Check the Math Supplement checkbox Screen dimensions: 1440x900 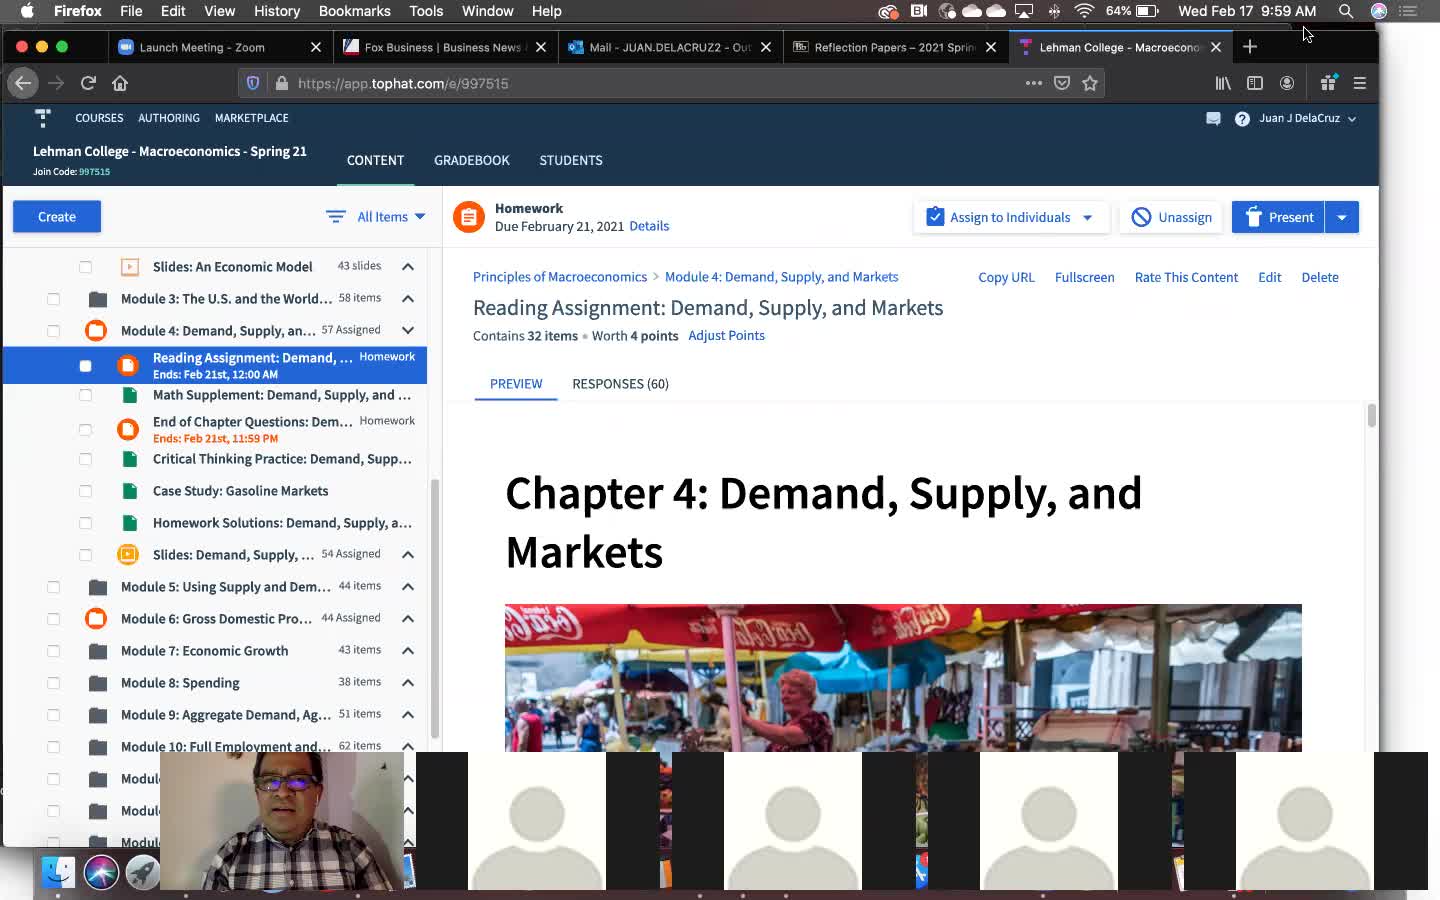pyautogui.click(x=85, y=395)
